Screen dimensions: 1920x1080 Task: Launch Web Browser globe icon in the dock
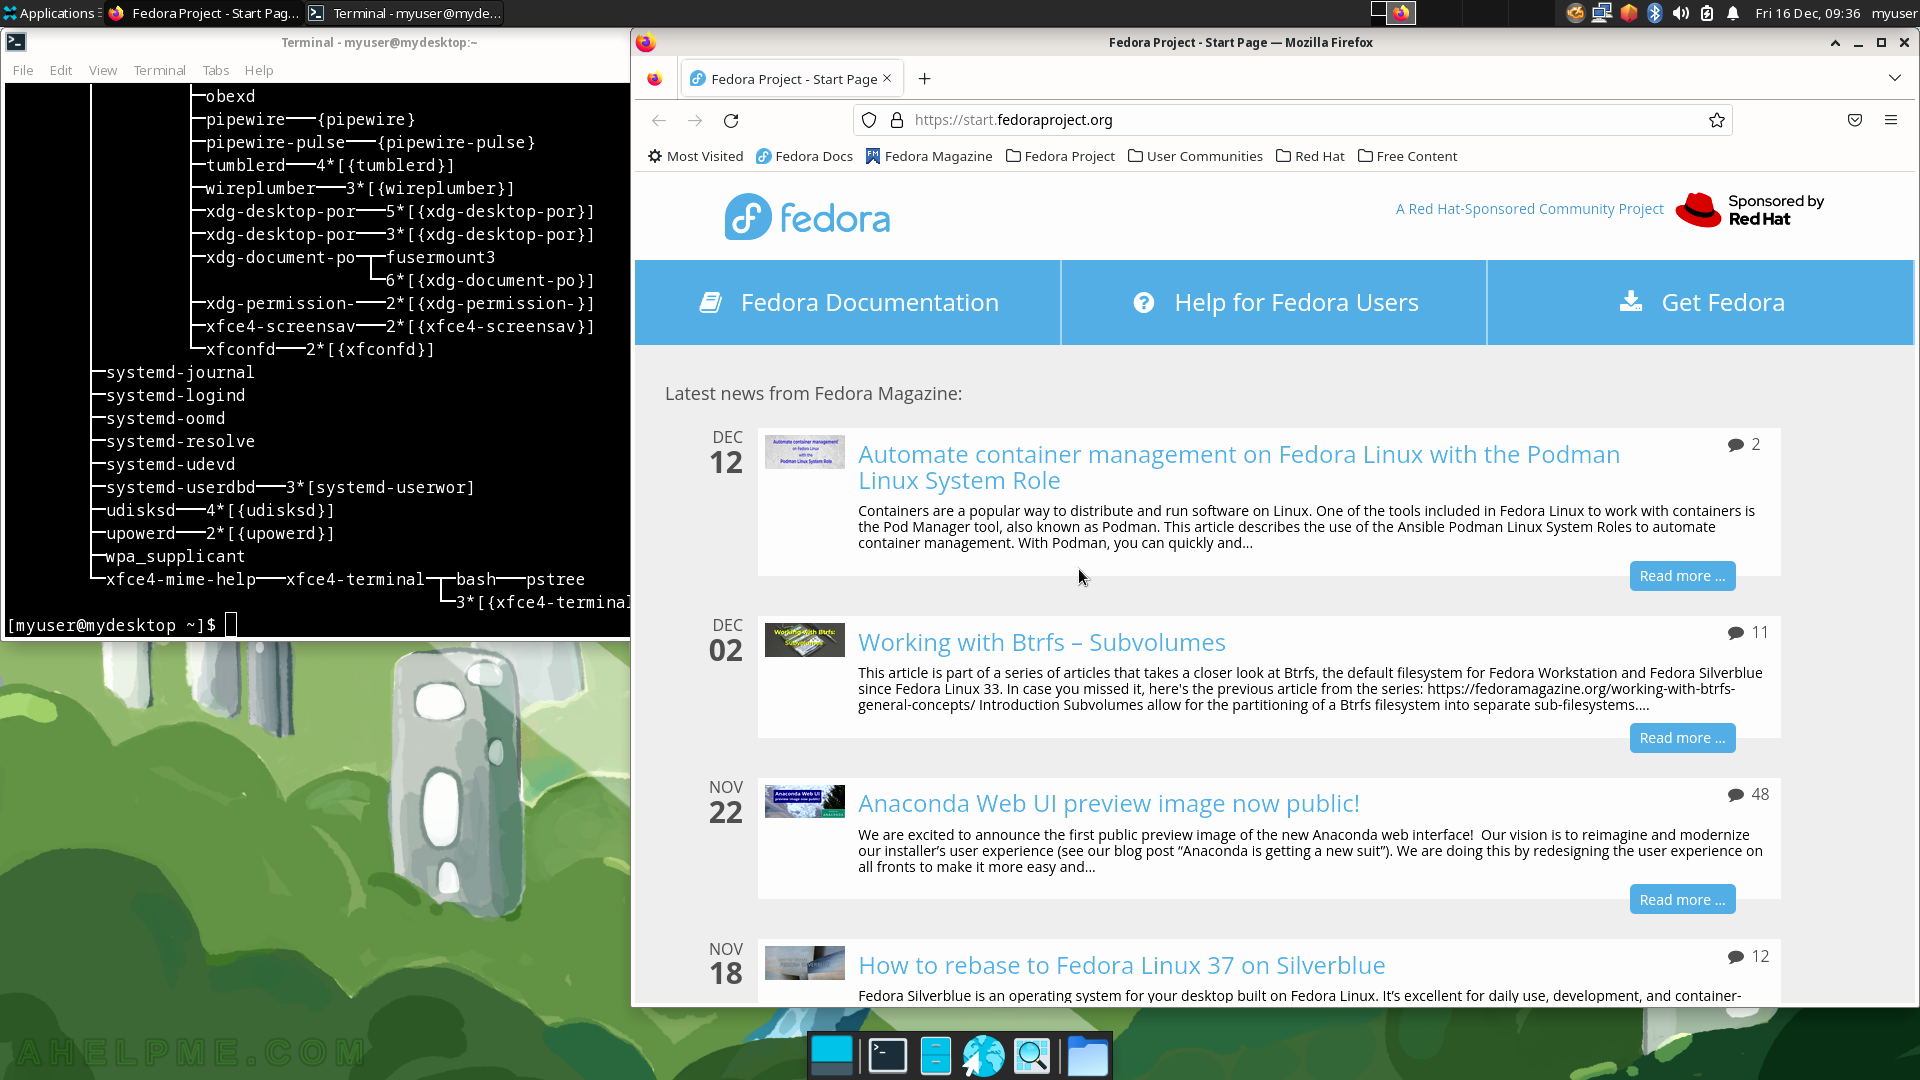(983, 1056)
